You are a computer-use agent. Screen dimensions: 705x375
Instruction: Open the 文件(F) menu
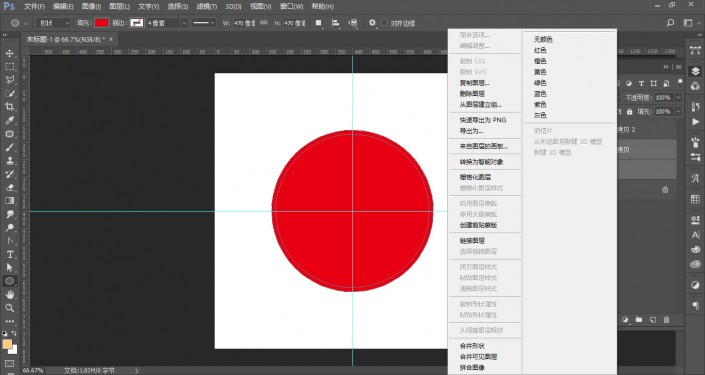(x=34, y=7)
